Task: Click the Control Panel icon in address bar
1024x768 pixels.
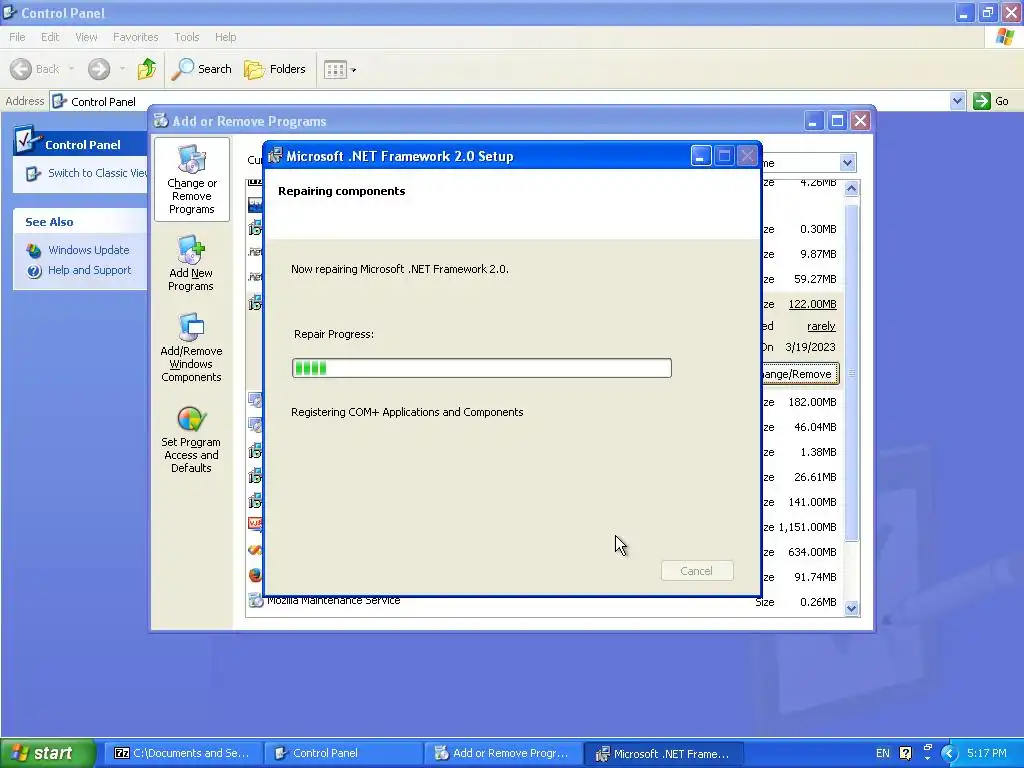Action: coord(59,101)
